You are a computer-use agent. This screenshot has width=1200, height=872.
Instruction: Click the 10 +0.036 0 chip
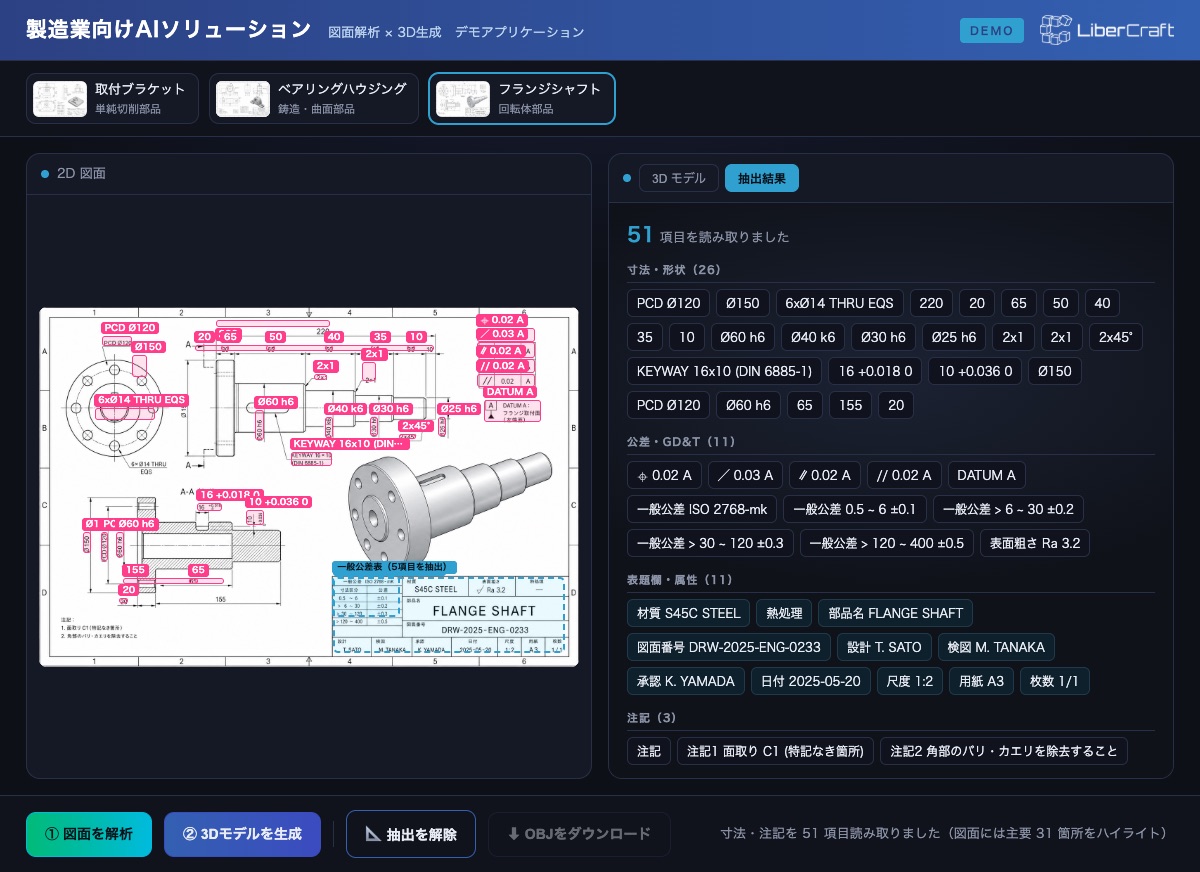(975, 372)
